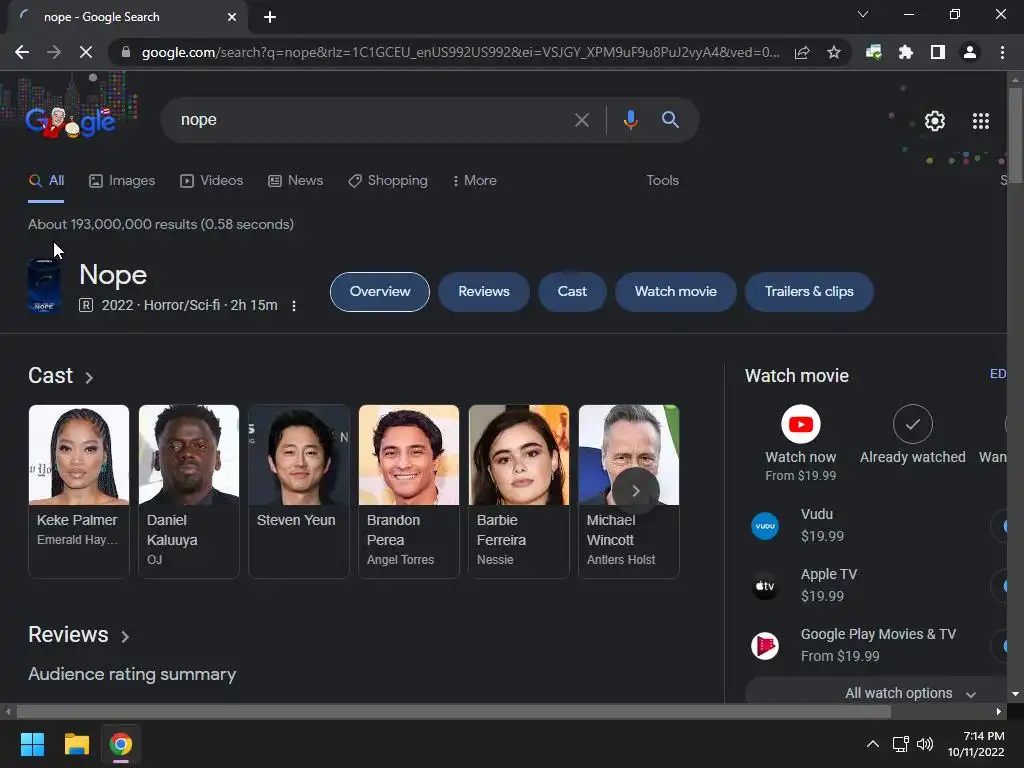The width and height of the screenshot is (1024, 768).
Task: Stop the page loading
Action: coord(86,52)
